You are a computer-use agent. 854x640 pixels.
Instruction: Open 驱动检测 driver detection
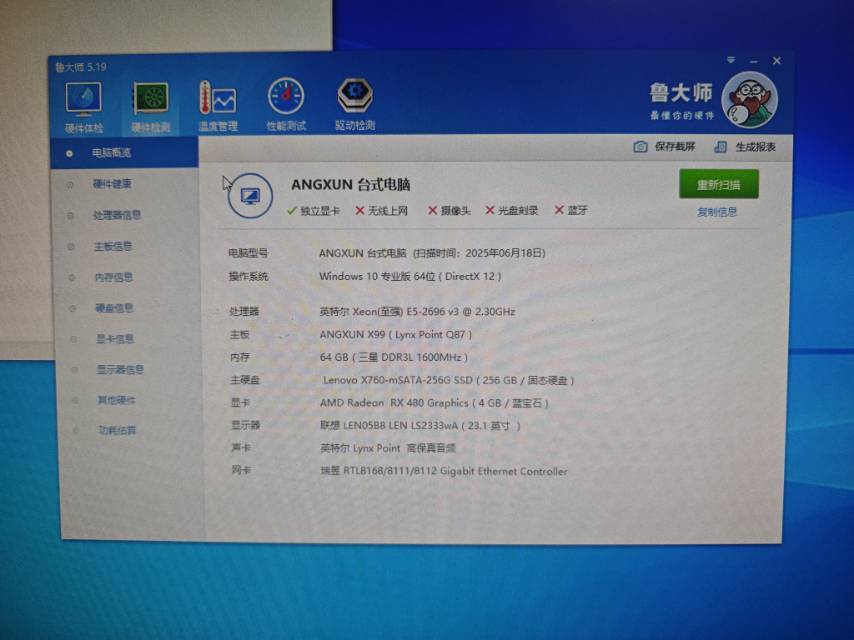coord(355,105)
